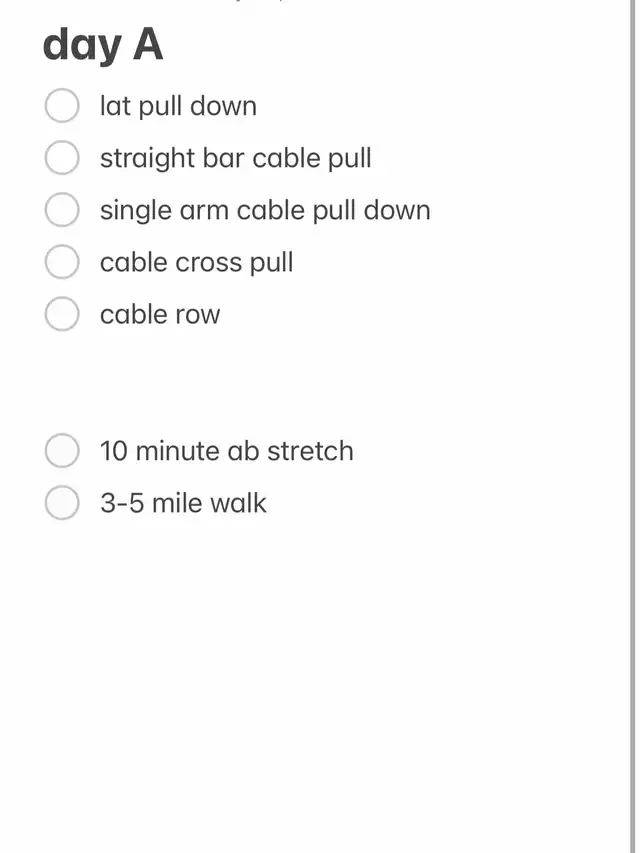Check the 10 minute ab stretch circle

(x=62, y=451)
